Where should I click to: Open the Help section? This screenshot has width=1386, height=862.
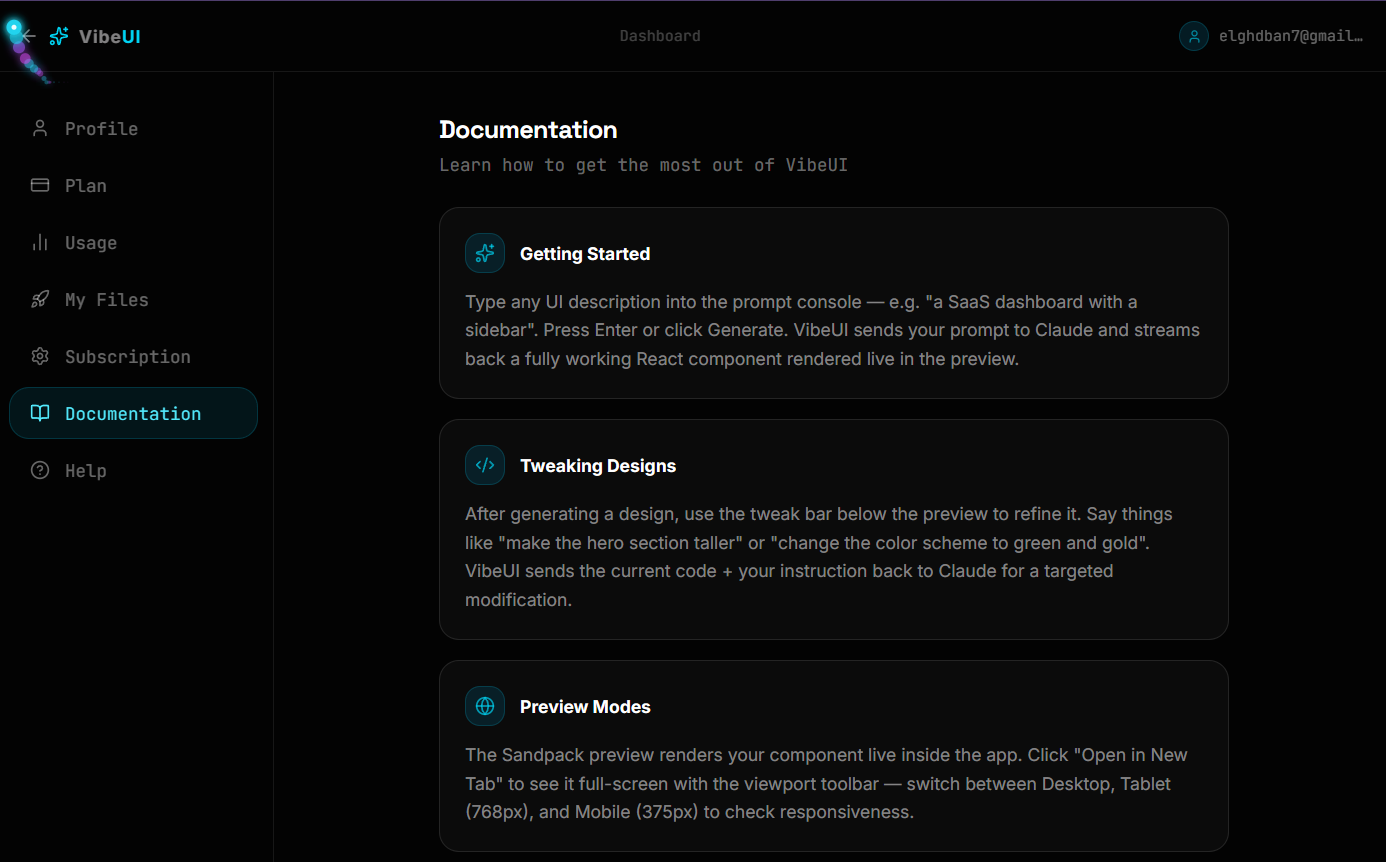133,470
